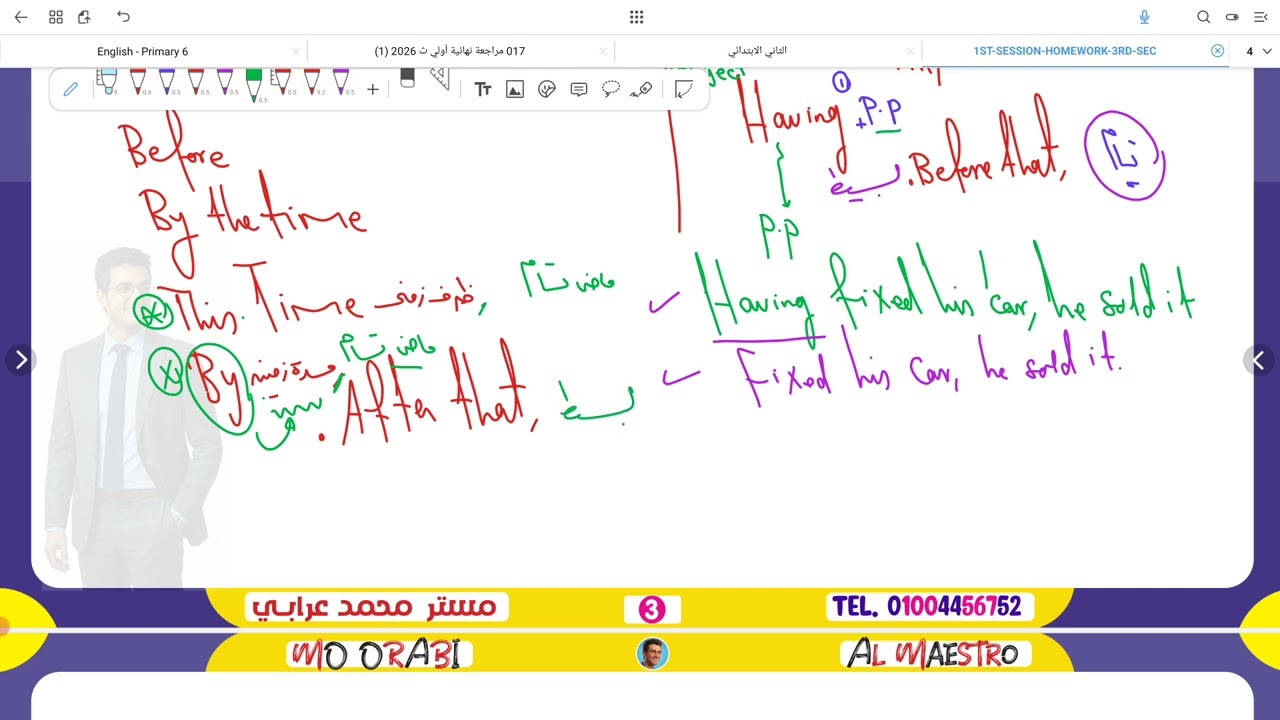The width and height of the screenshot is (1280, 720).
Task: Insert an image with the picture icon
Action: click(515, 89)
